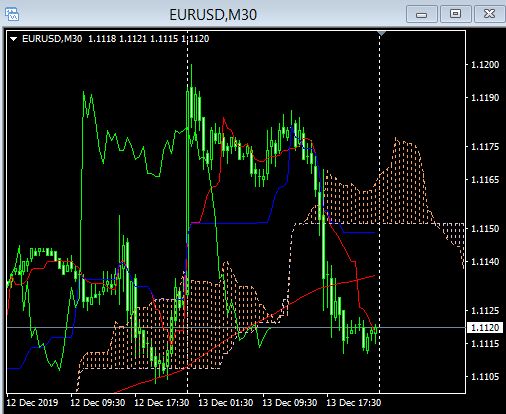Screen dimensions: 506x414
Task: Click the 1.1175 price scale label
Action: (x=485, y=147)
